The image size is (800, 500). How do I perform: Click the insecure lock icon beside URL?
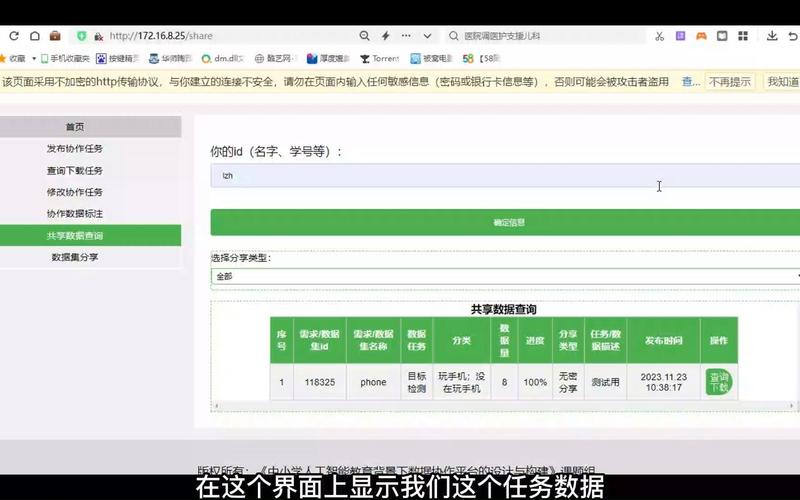[99, 36]
